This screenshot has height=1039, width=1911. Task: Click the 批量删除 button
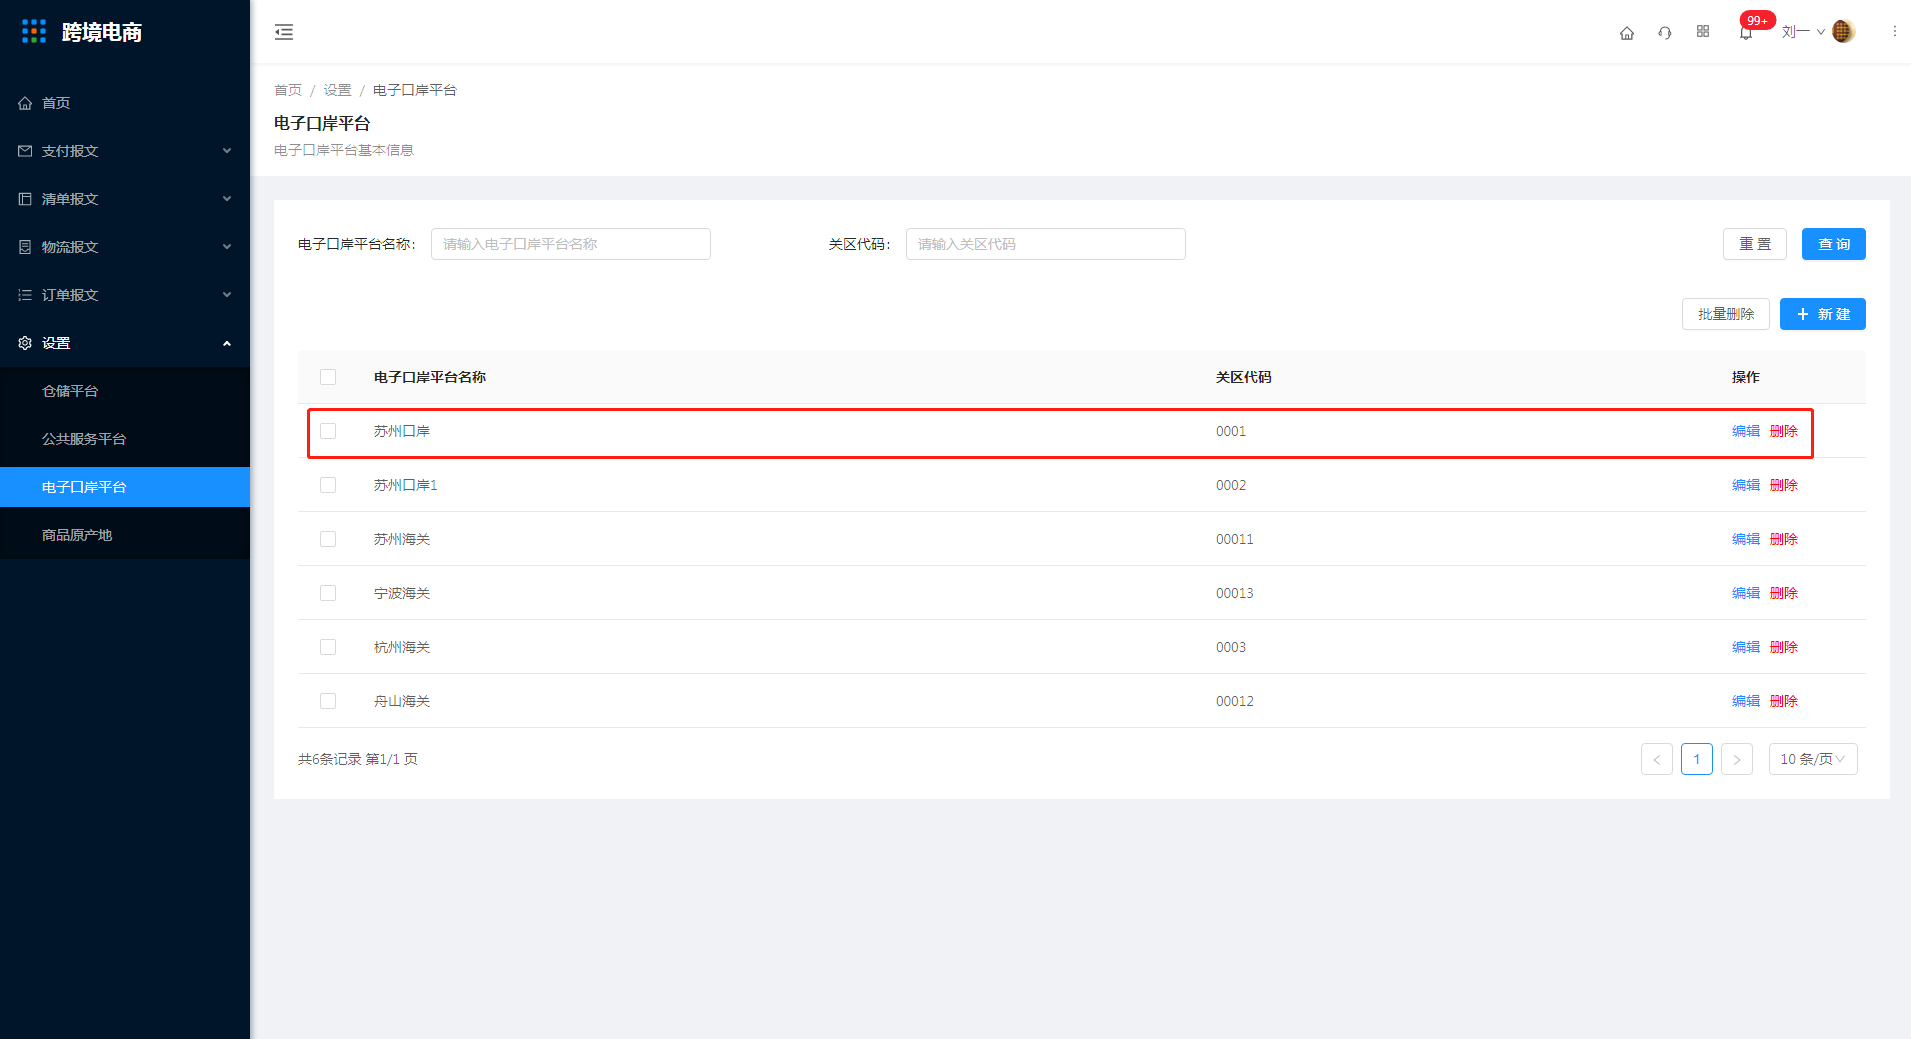tap(1726, 314)
